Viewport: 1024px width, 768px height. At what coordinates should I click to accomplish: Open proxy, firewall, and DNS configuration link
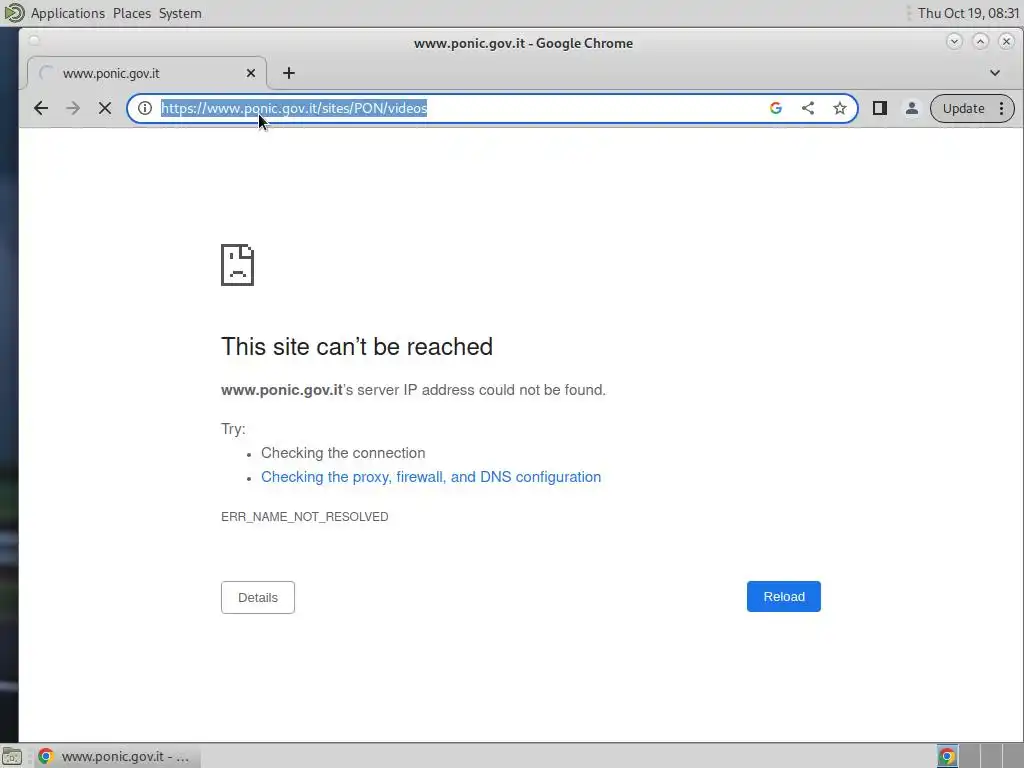tap(431, 477)
